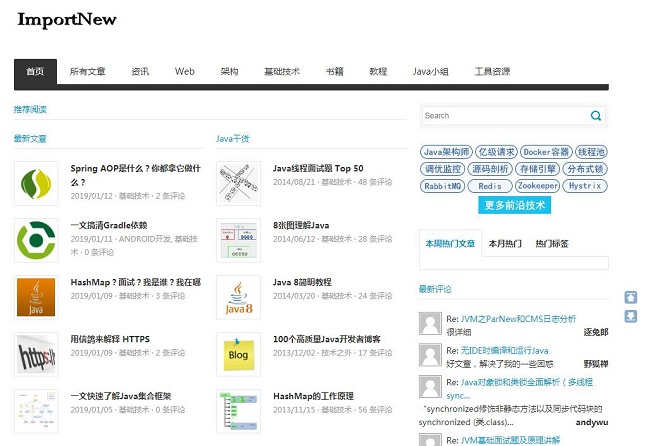Viewport: 660px width, 446px height.
Task: Click the scroll-to-top arrow icon
Action: point(631,297)
